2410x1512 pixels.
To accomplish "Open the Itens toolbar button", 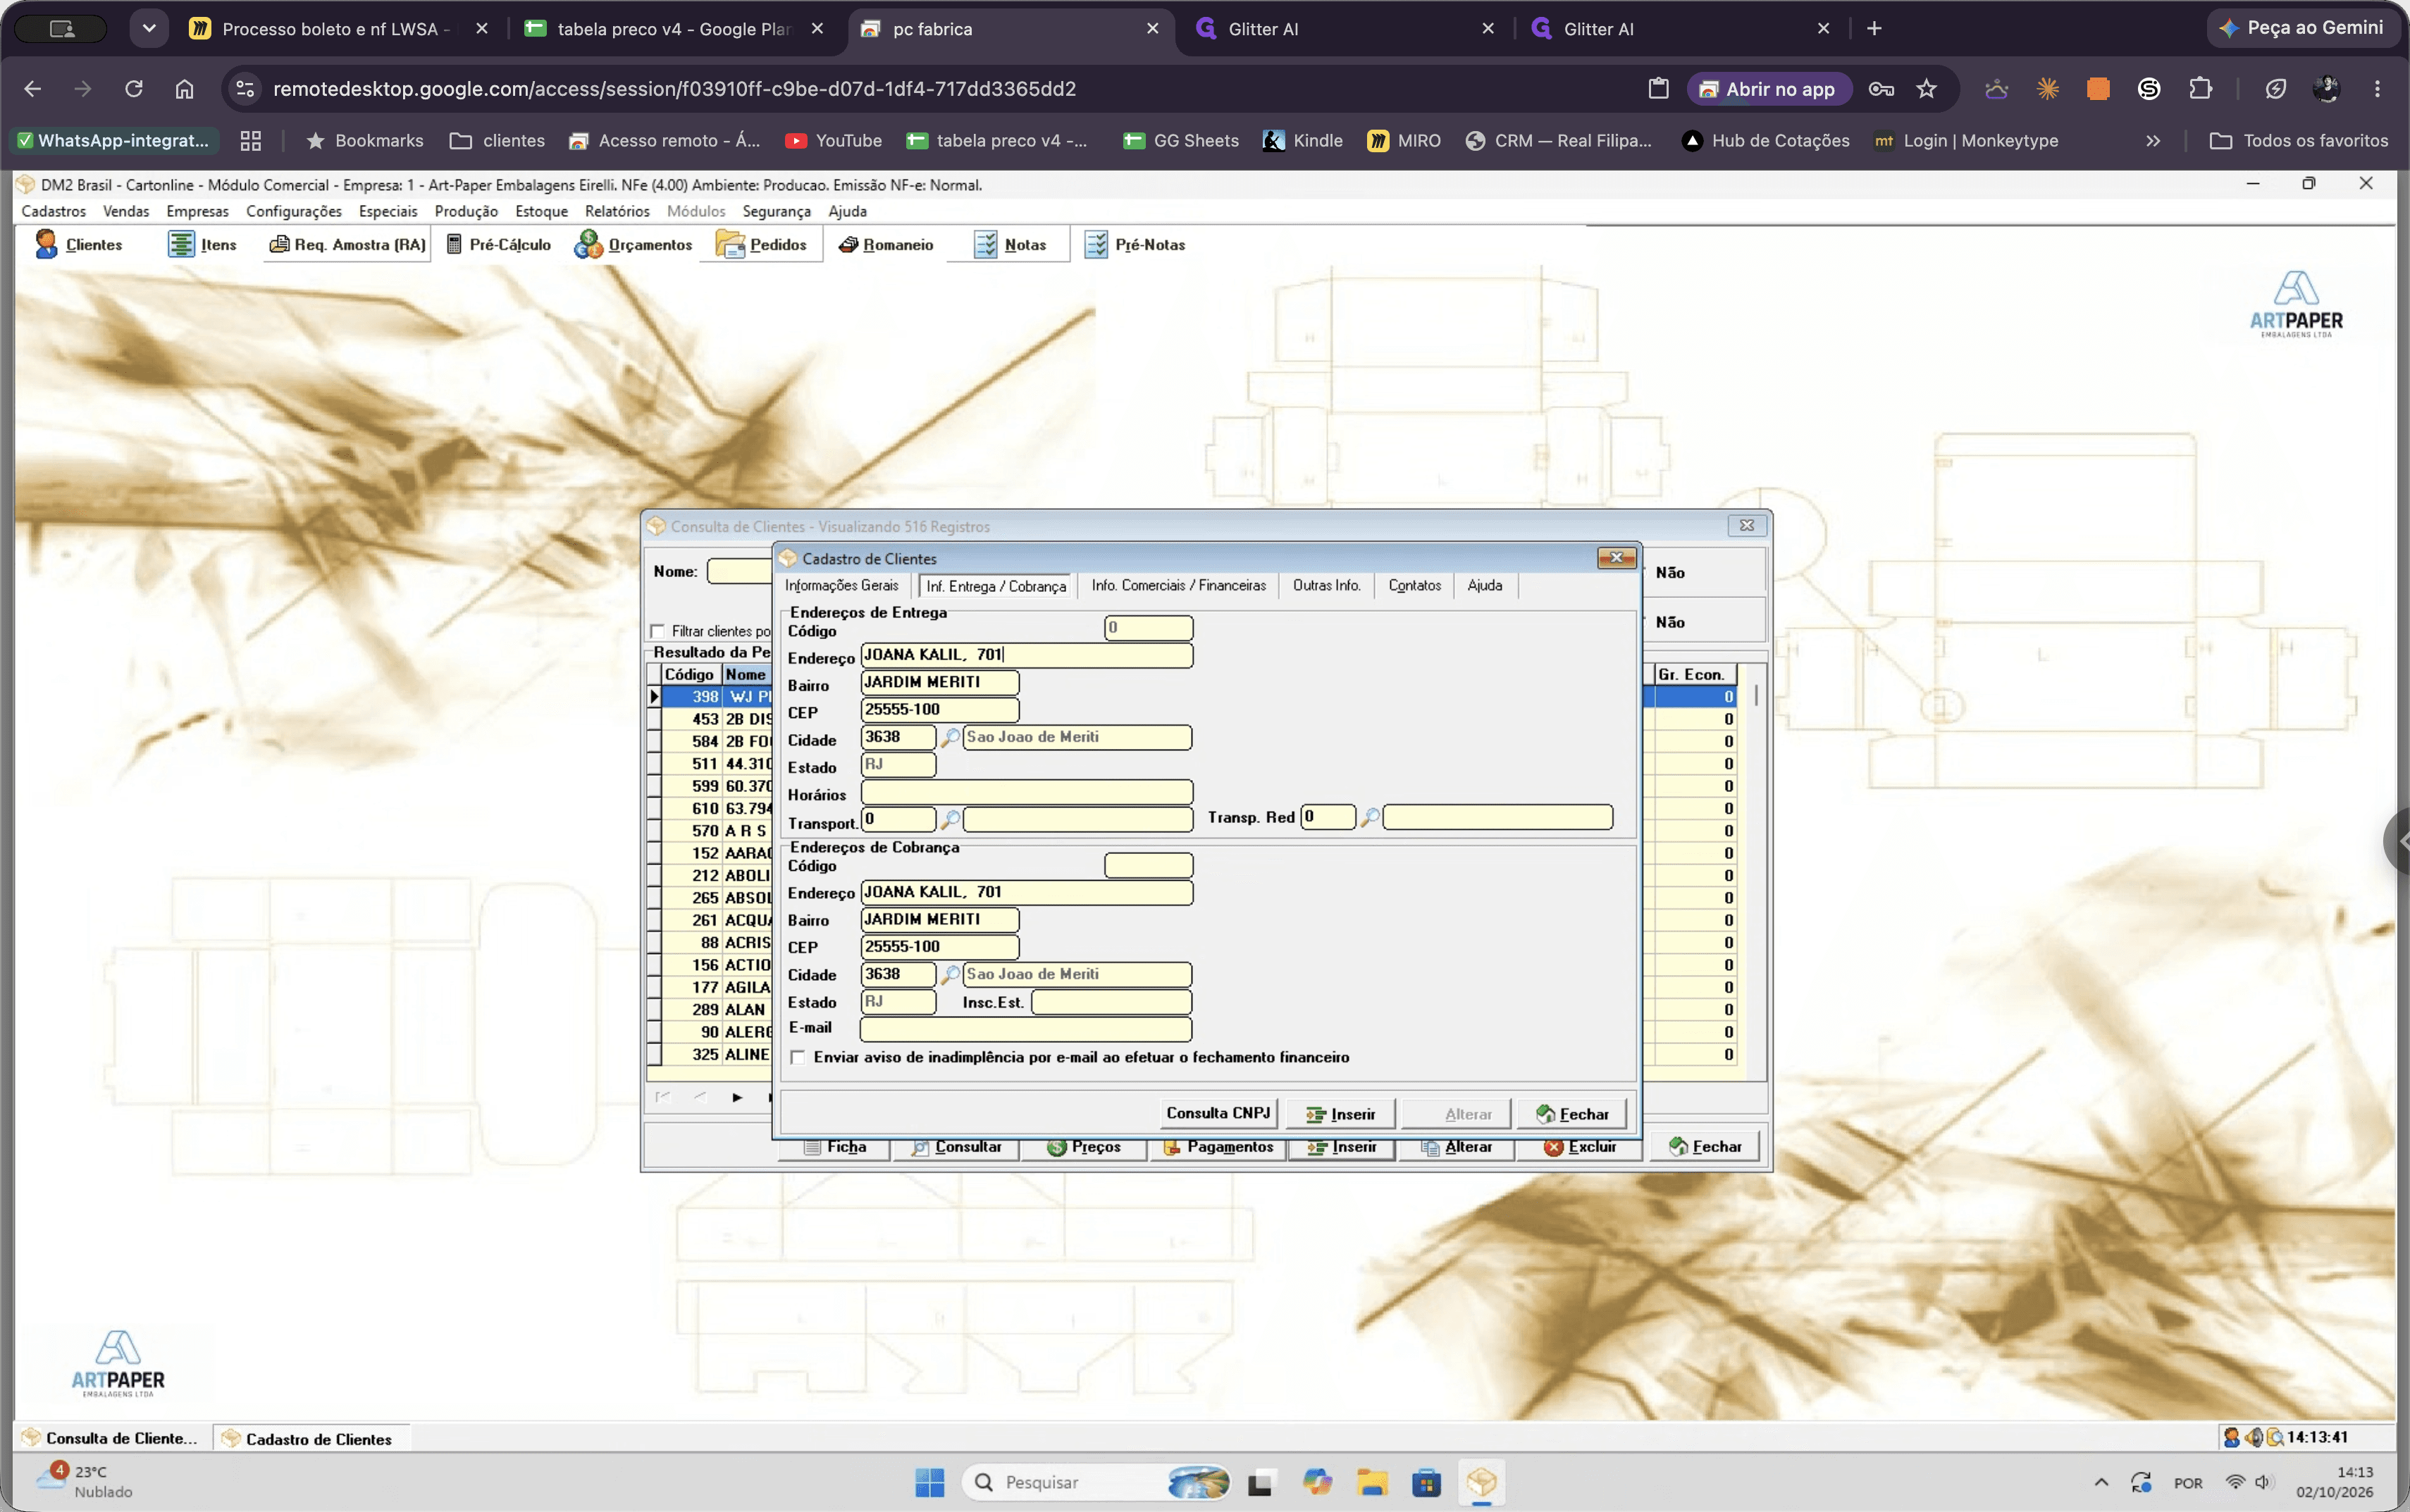I will [x=203, y=245].
